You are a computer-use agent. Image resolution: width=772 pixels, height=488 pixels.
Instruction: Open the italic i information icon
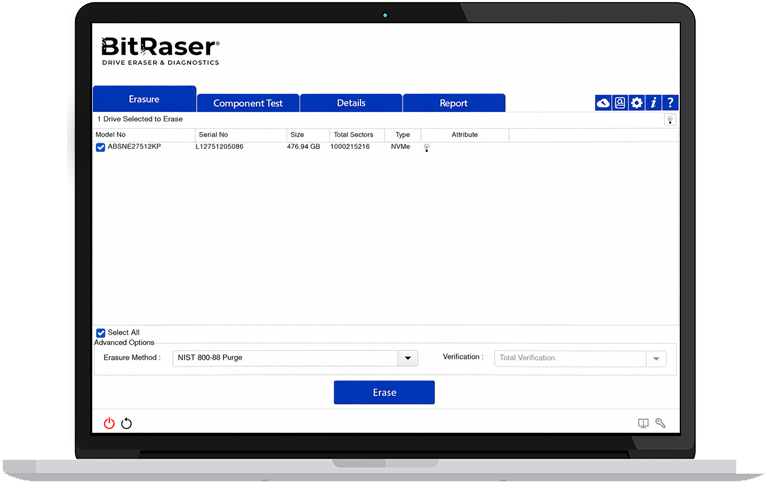(x=653, y=103)
